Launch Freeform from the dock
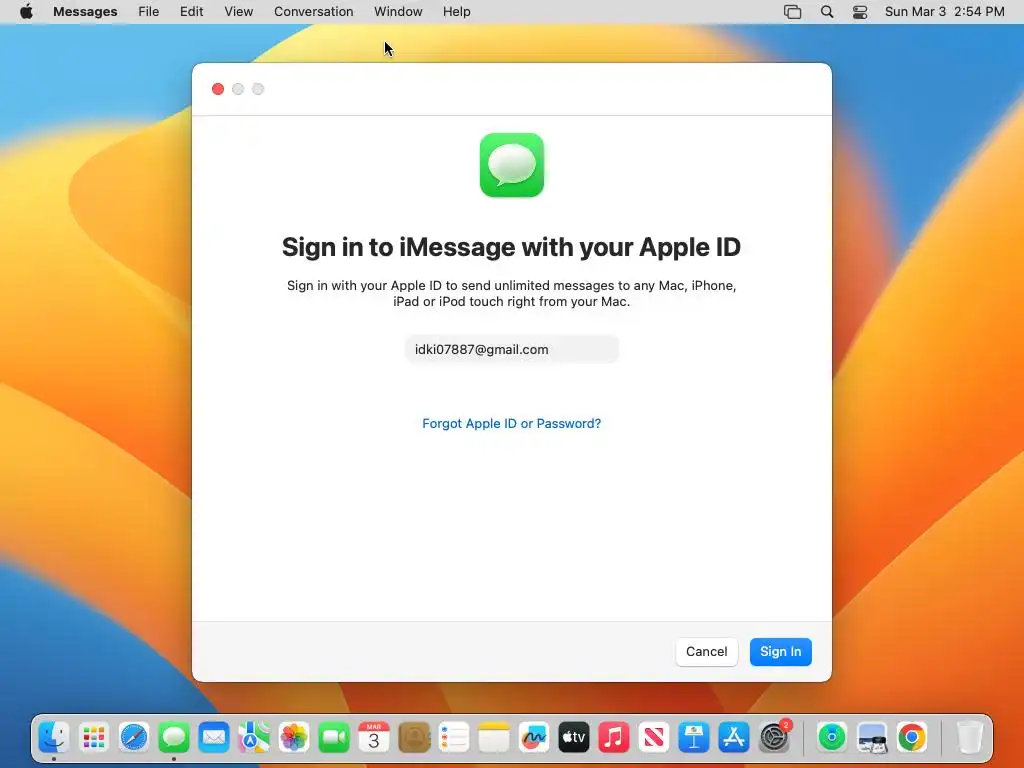 (534, 737)
